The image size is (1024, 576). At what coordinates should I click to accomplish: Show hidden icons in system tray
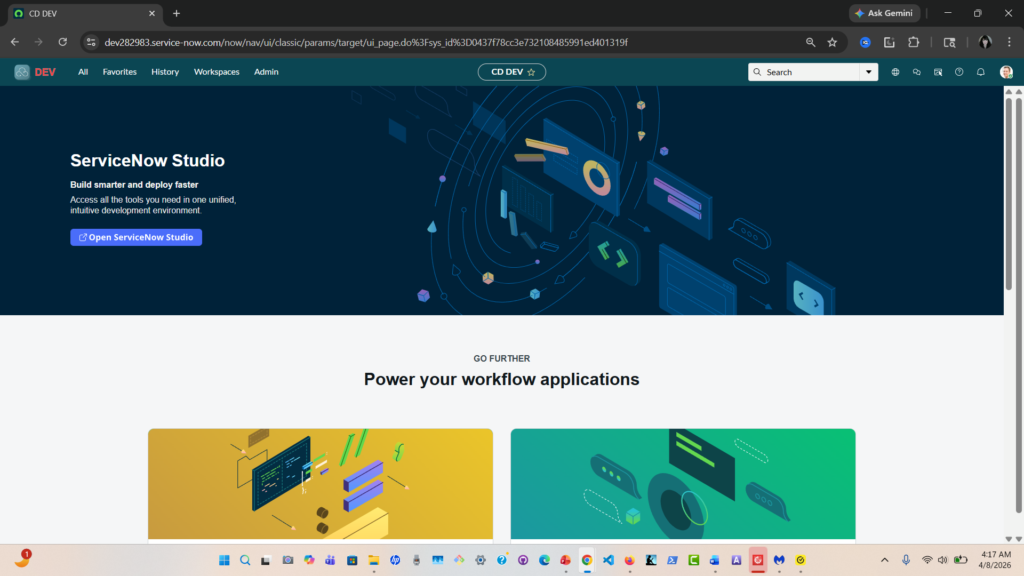click(x=884, y=560)
